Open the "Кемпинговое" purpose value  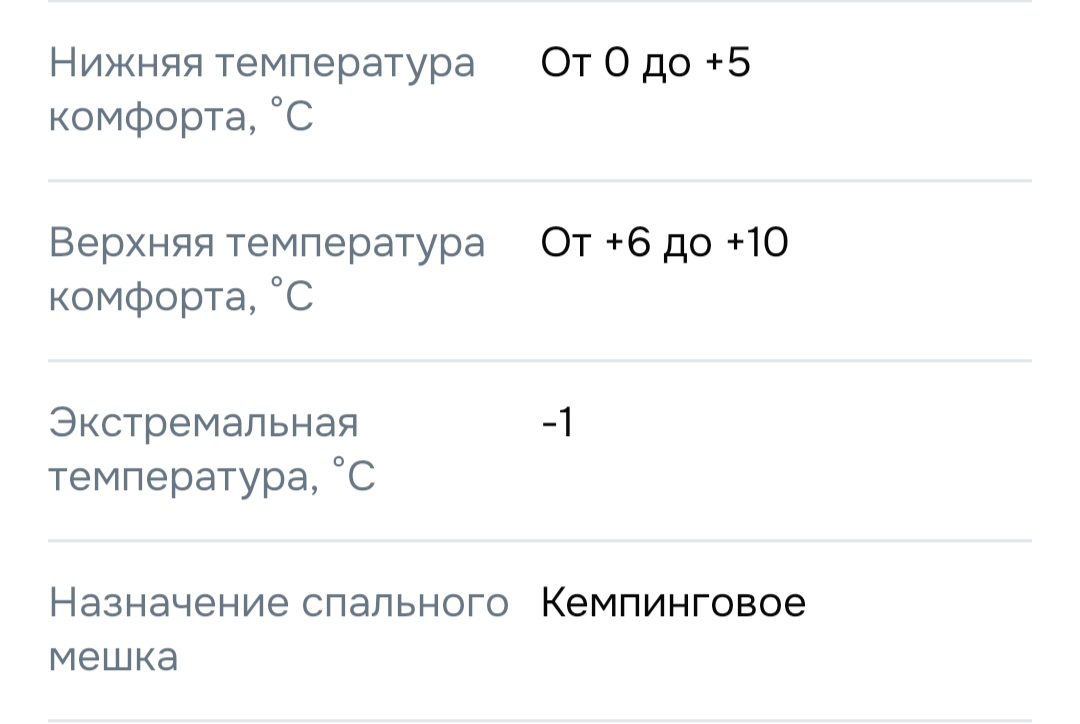(x=673, y=604)
